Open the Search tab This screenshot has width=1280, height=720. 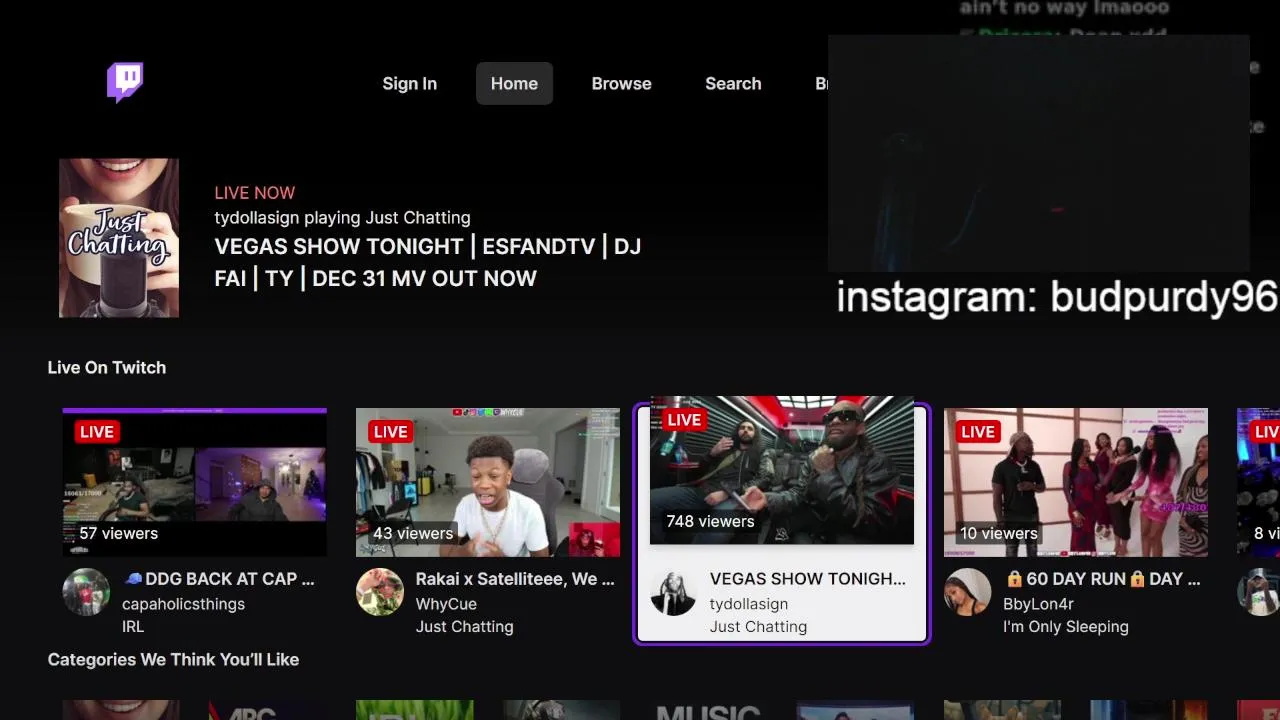pyautogui.click(x=733, y=84)
